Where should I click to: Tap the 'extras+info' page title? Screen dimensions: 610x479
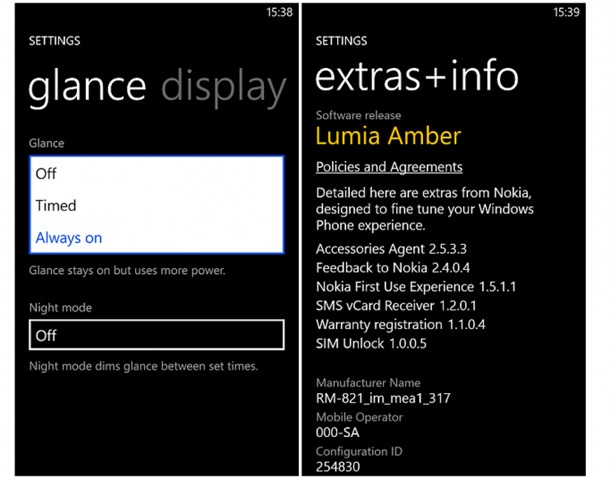pyautogui.click(x=417, y=76)
